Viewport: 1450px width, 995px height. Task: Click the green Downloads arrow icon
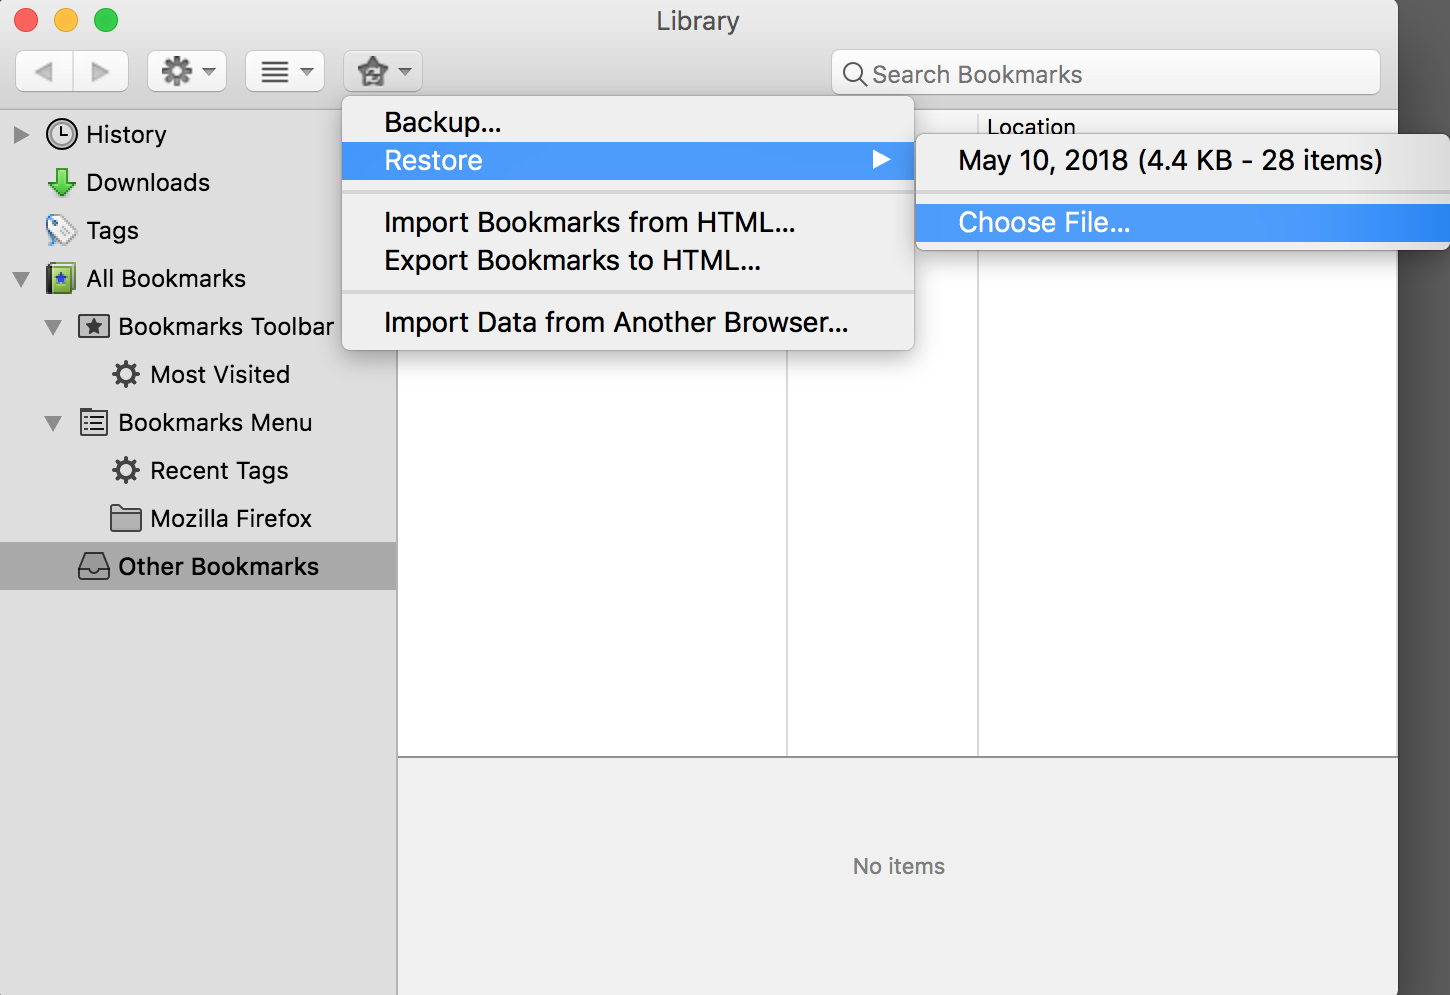click(62, 182)
